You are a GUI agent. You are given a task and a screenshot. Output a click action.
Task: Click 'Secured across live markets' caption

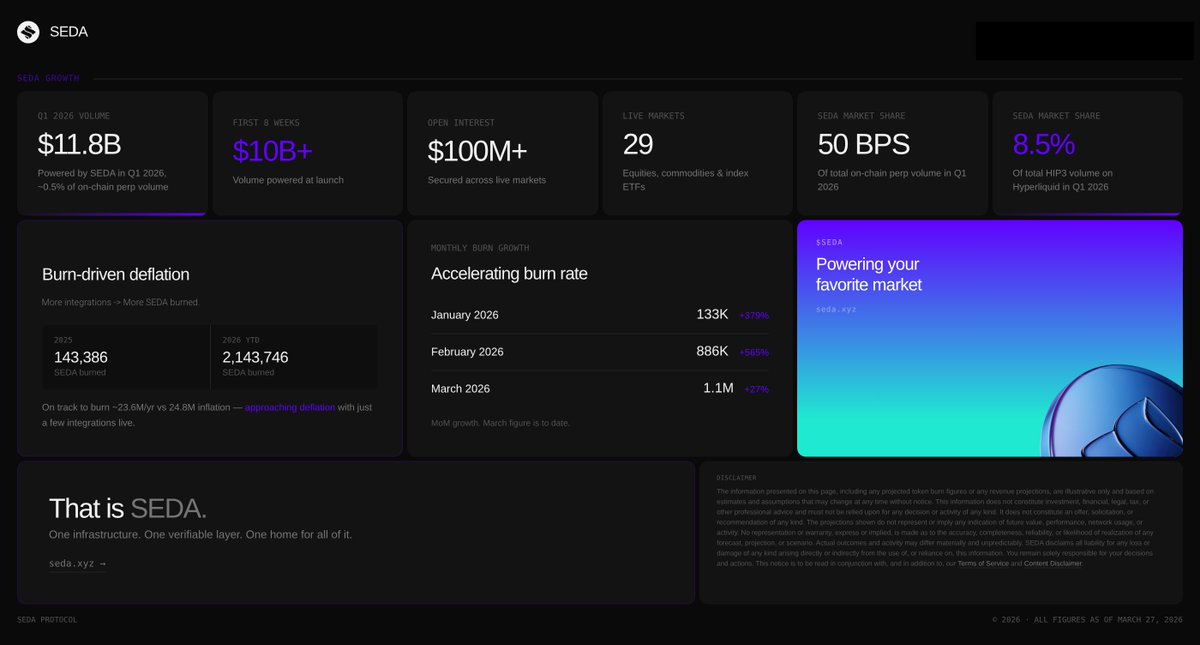pos(487,180)
